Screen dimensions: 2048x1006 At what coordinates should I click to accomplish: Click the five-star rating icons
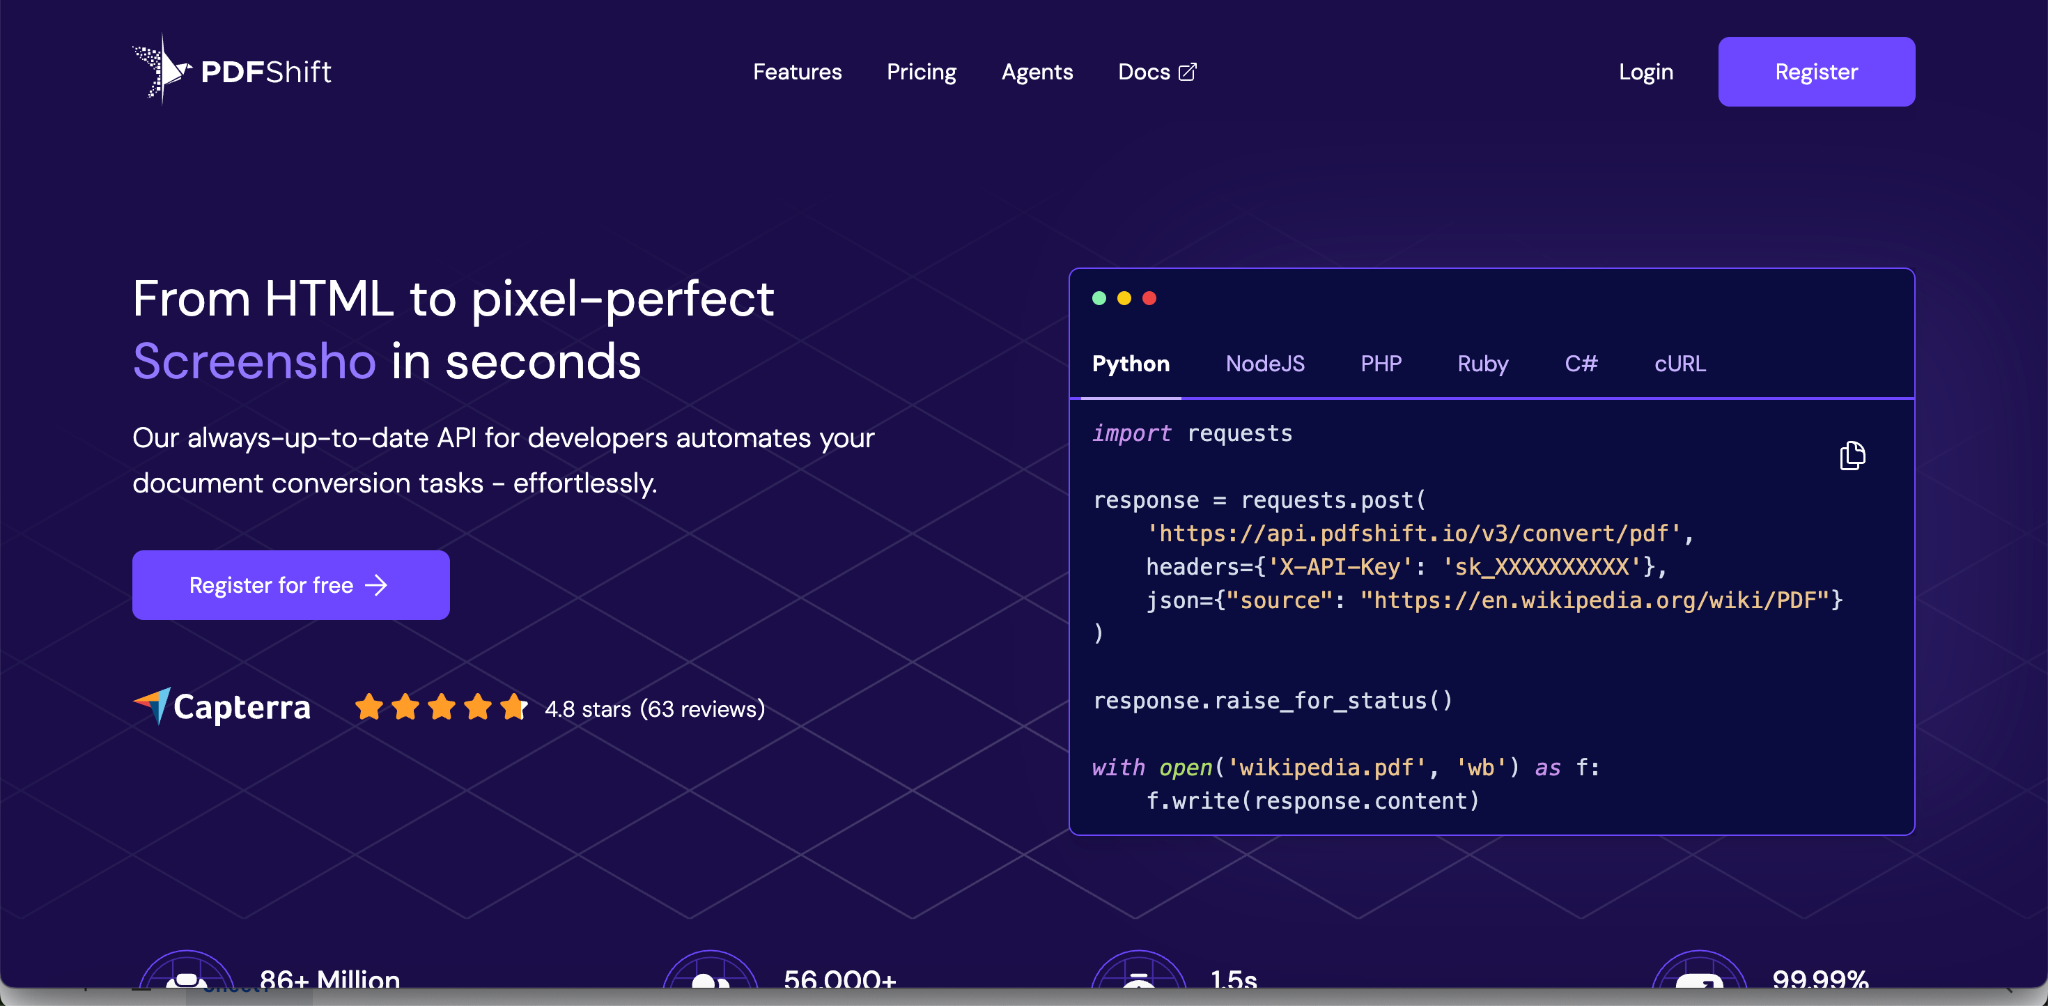click(441, 708)
